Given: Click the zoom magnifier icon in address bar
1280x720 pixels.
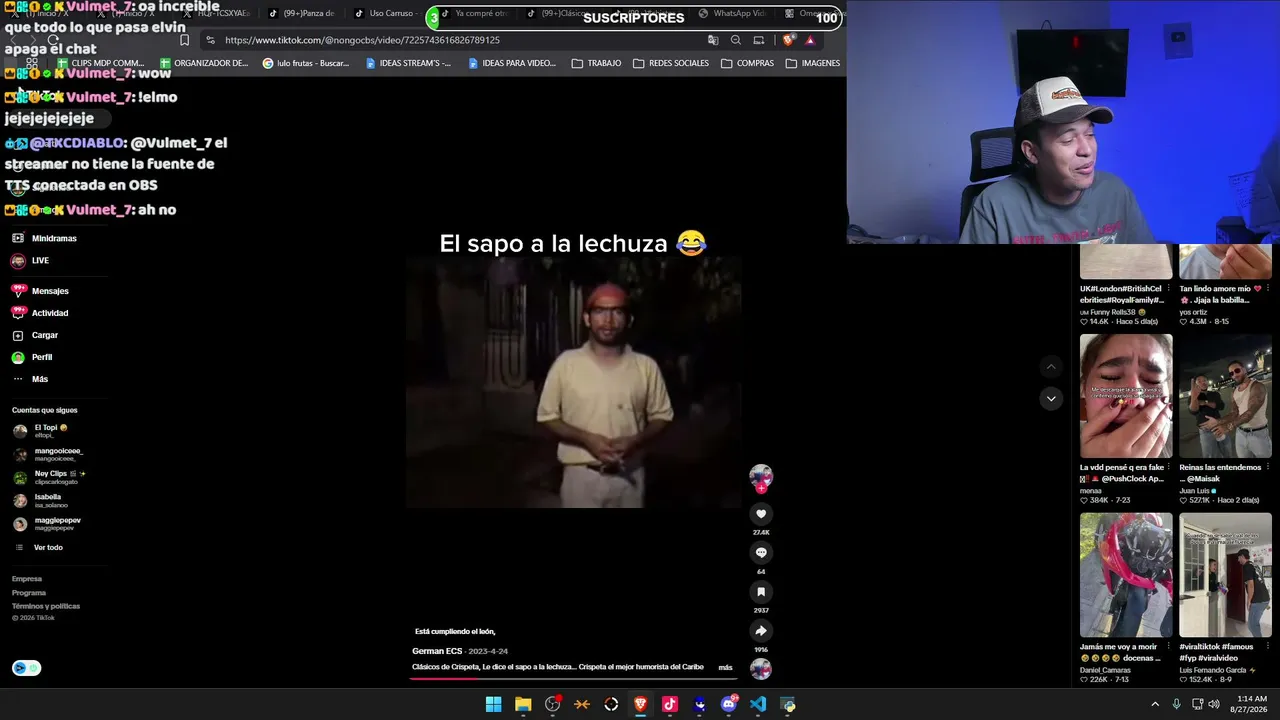Looking at the screenshot, I should tap(736, 40).
